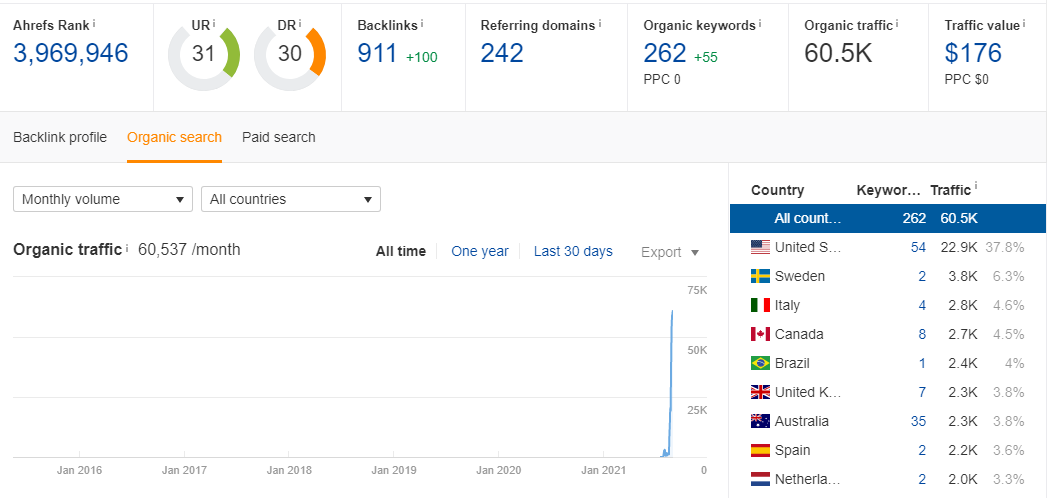
Task: Click Australia keyword count 35
Action: [918, 421]
